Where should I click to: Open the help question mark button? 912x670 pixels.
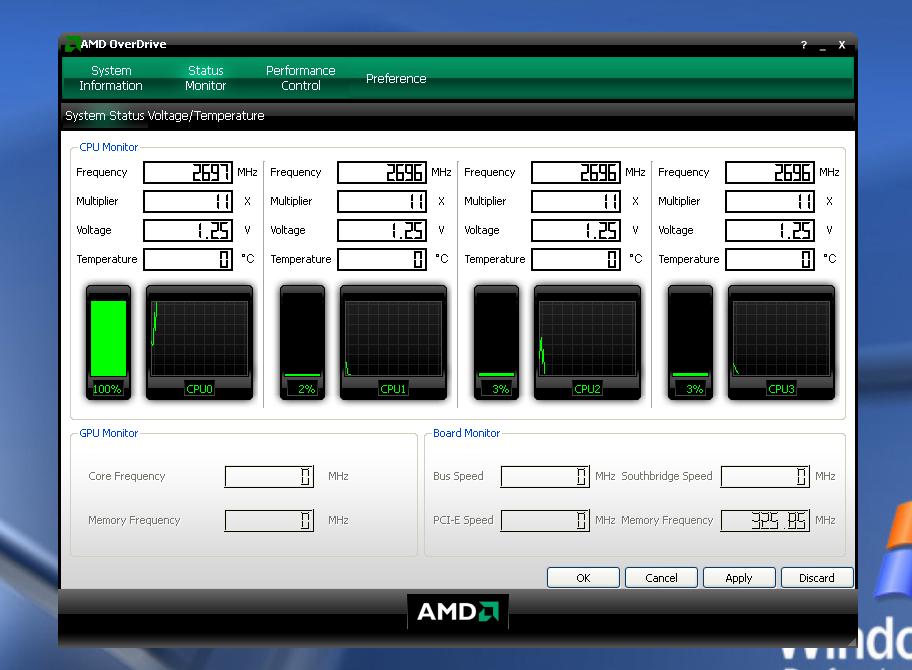(x=804, y=45)
